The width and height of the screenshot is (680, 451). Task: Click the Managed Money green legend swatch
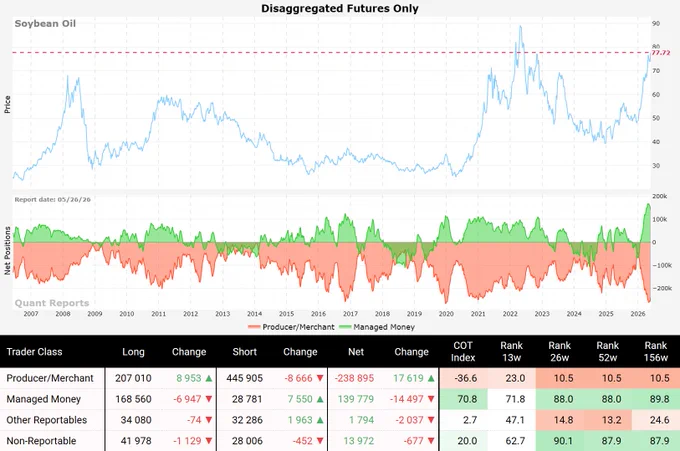(345, 327)
